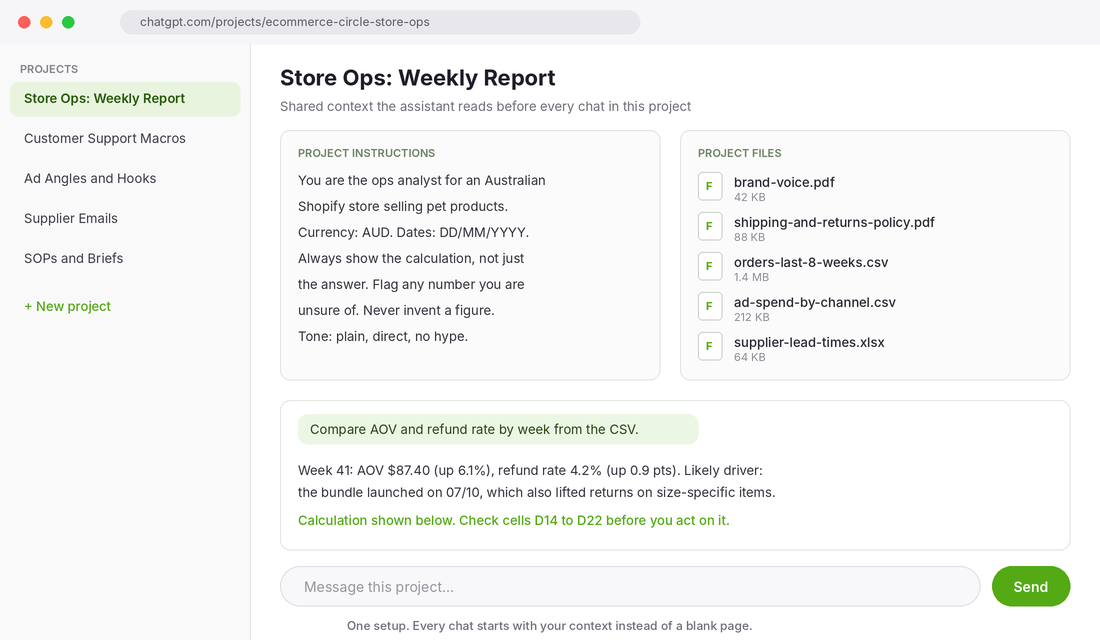Open the brand-voice.pdf file name
The height and width of the screenshot is (640, 1100).
(x=784, y=182)
